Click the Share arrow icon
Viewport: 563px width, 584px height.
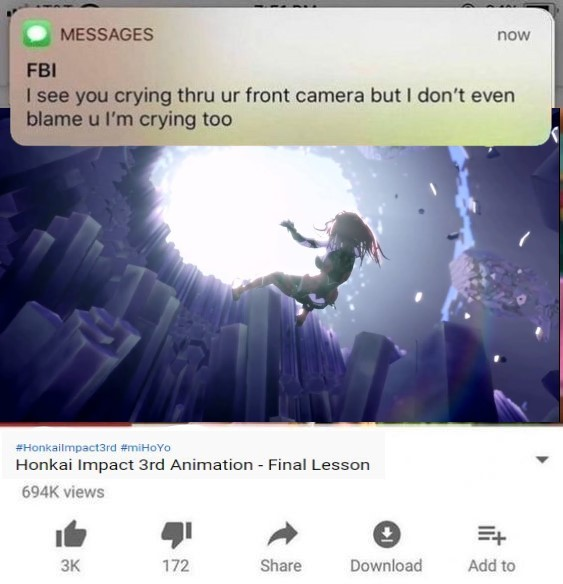(x=283, y=534)
